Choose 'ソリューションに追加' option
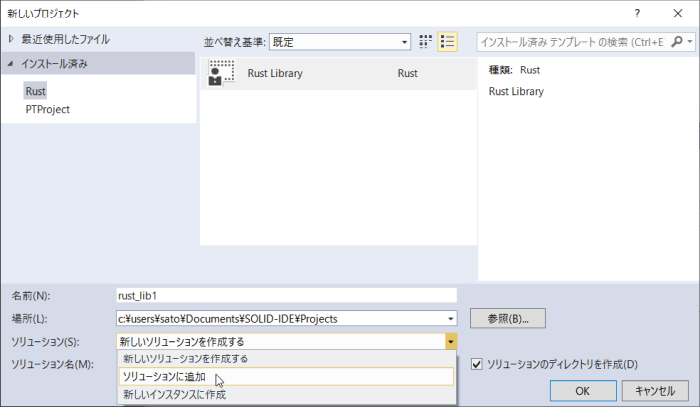The width and height of the screenshot is (700, 407). coord(164,377)
